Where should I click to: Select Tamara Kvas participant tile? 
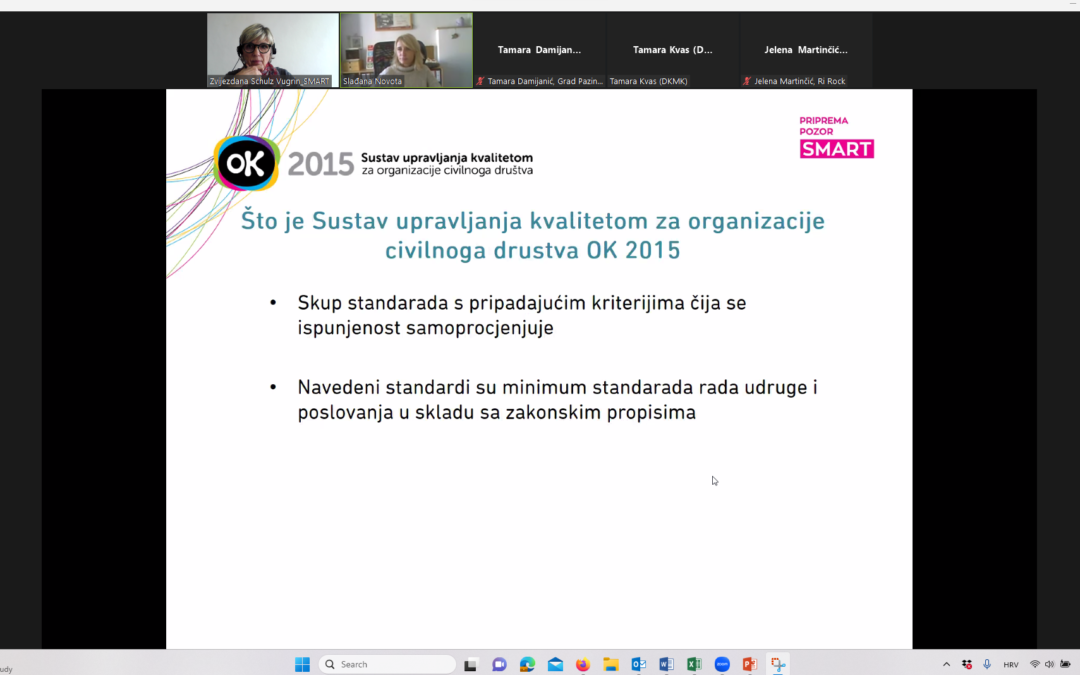coord(673,50)
